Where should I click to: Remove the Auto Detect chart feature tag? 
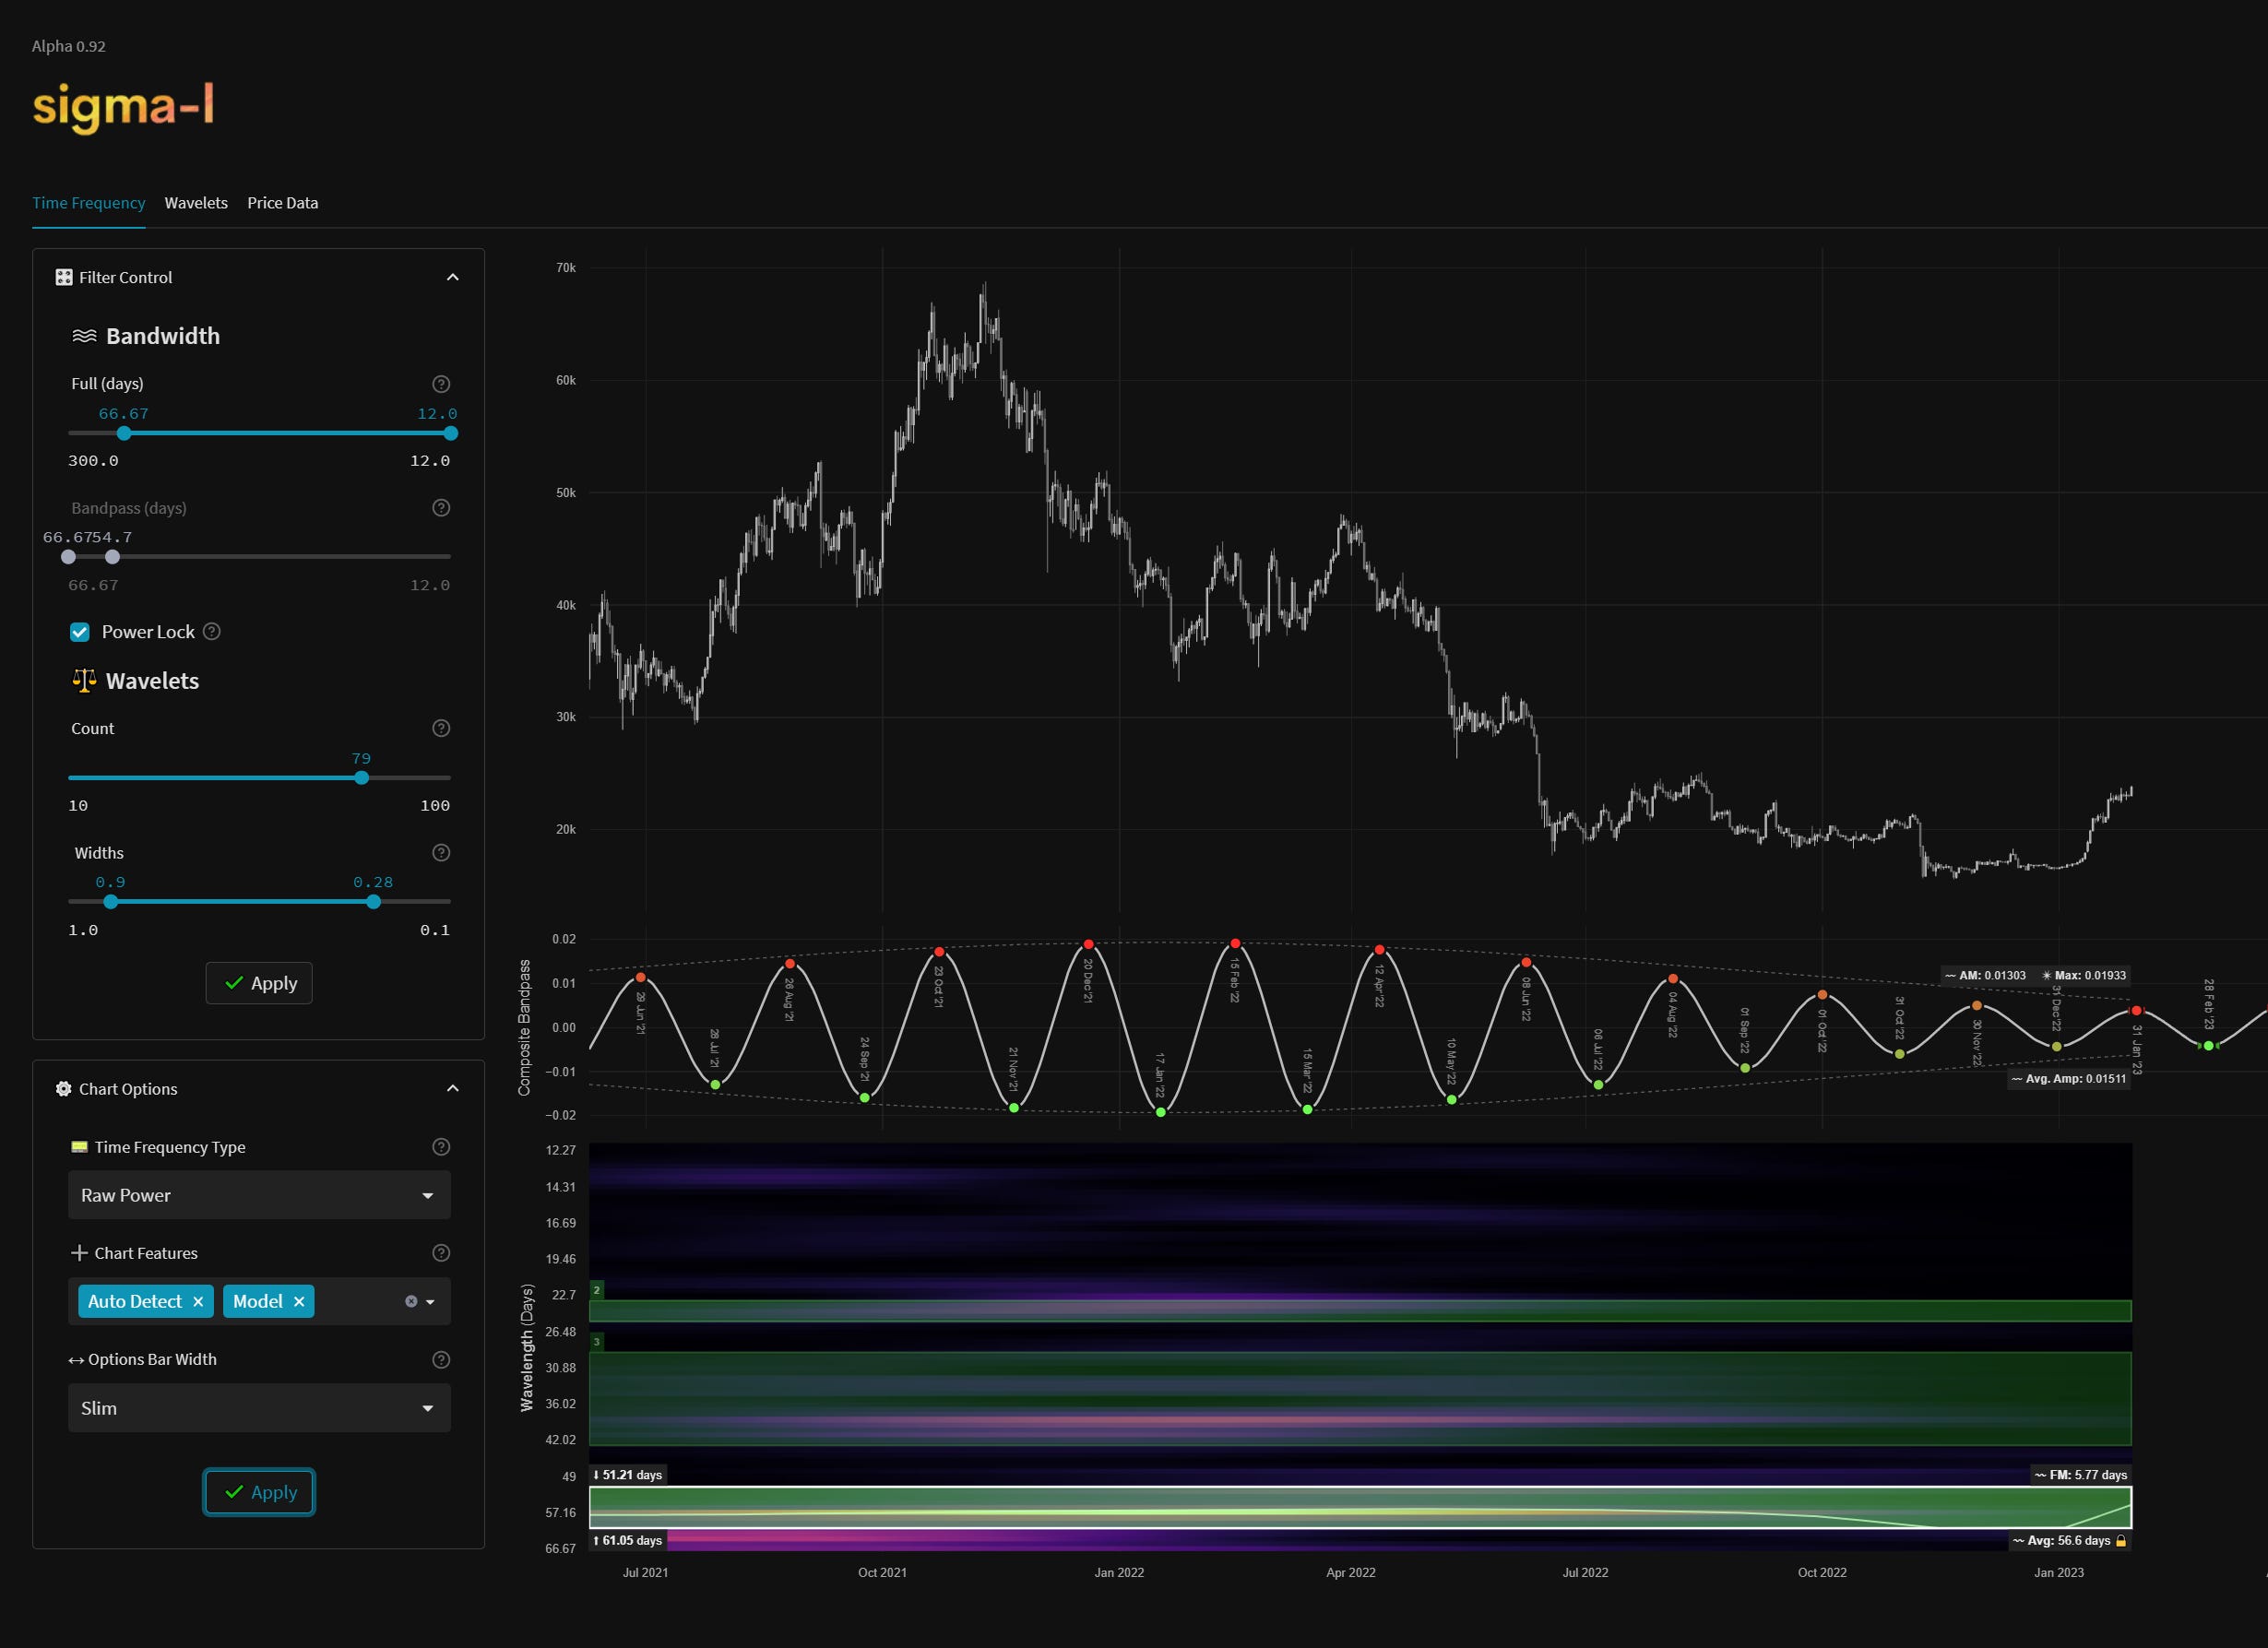point(198,1302)
